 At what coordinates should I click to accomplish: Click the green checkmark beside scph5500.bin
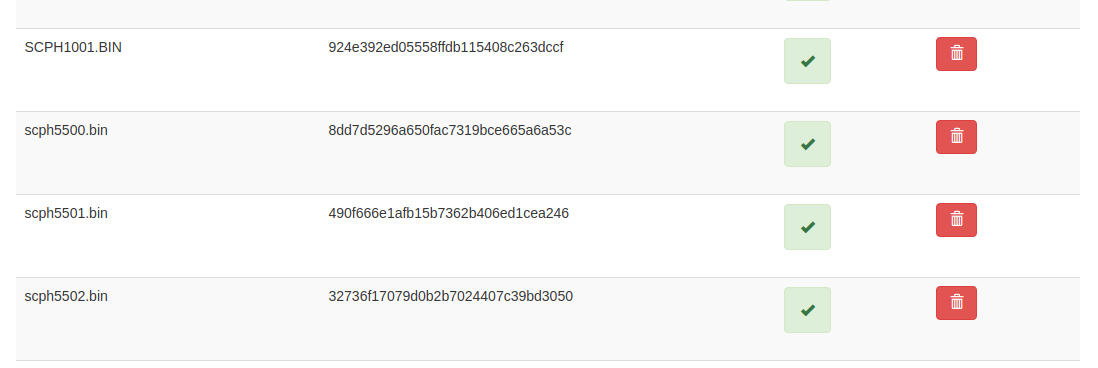807,144
